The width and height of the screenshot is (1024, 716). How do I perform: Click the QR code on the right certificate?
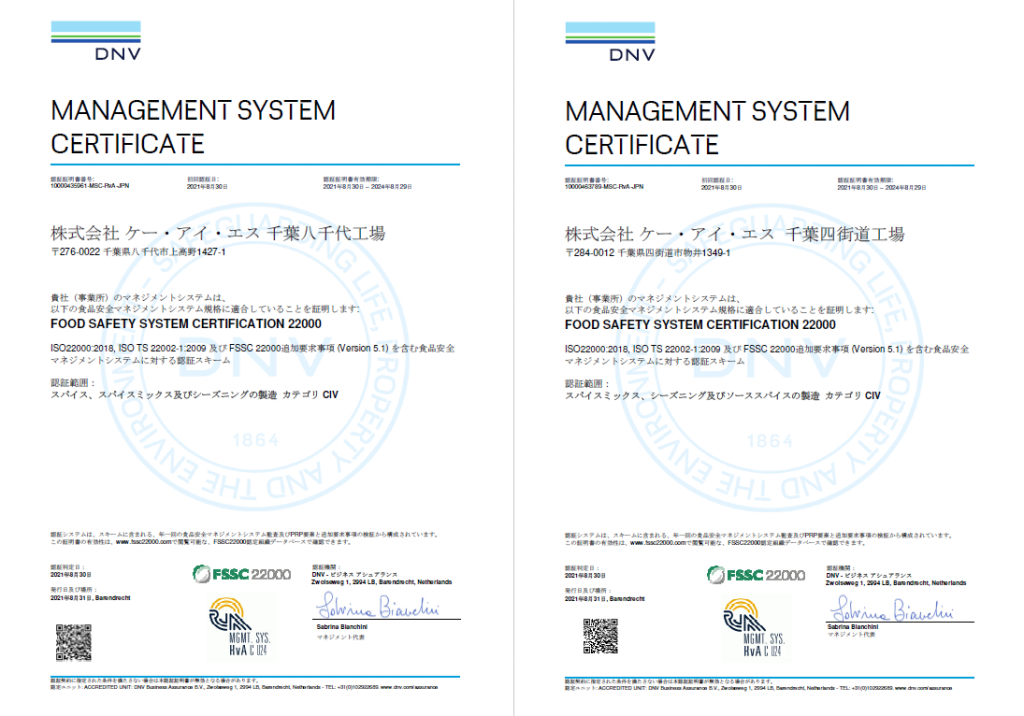click(600, 636)
